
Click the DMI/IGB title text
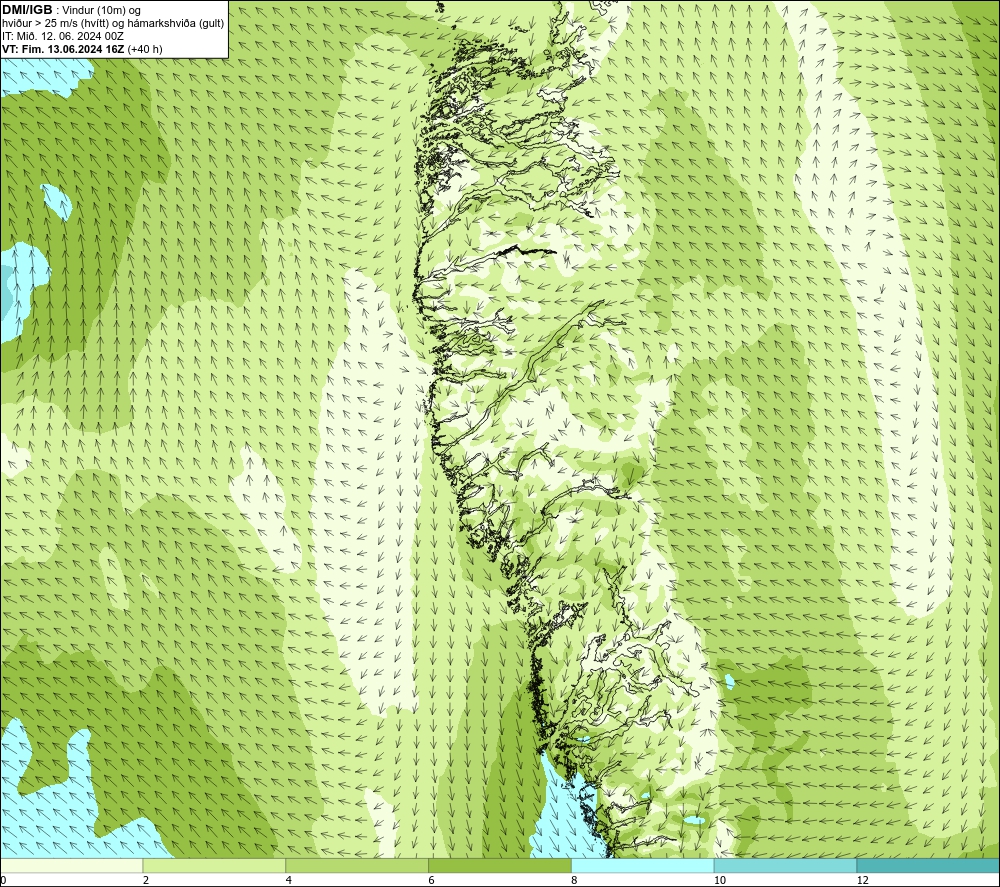(27, 10)
